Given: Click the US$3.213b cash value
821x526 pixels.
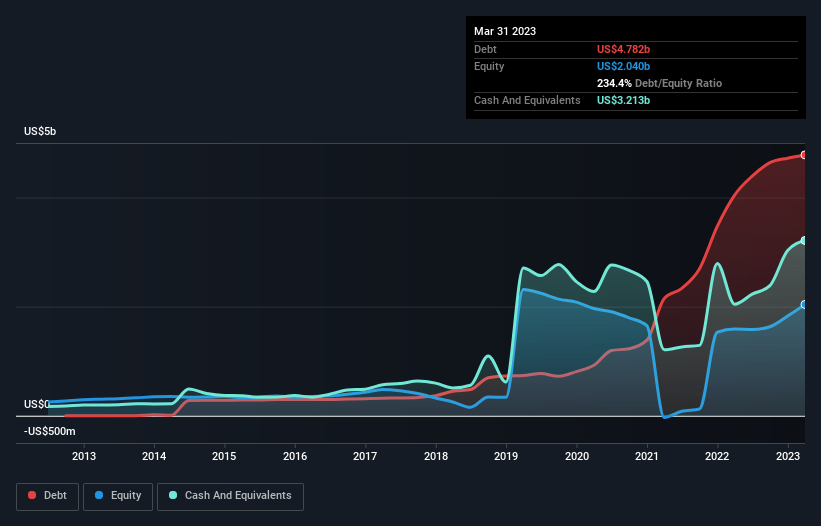Looking at the screenshot, I should [x=623, y=100].
